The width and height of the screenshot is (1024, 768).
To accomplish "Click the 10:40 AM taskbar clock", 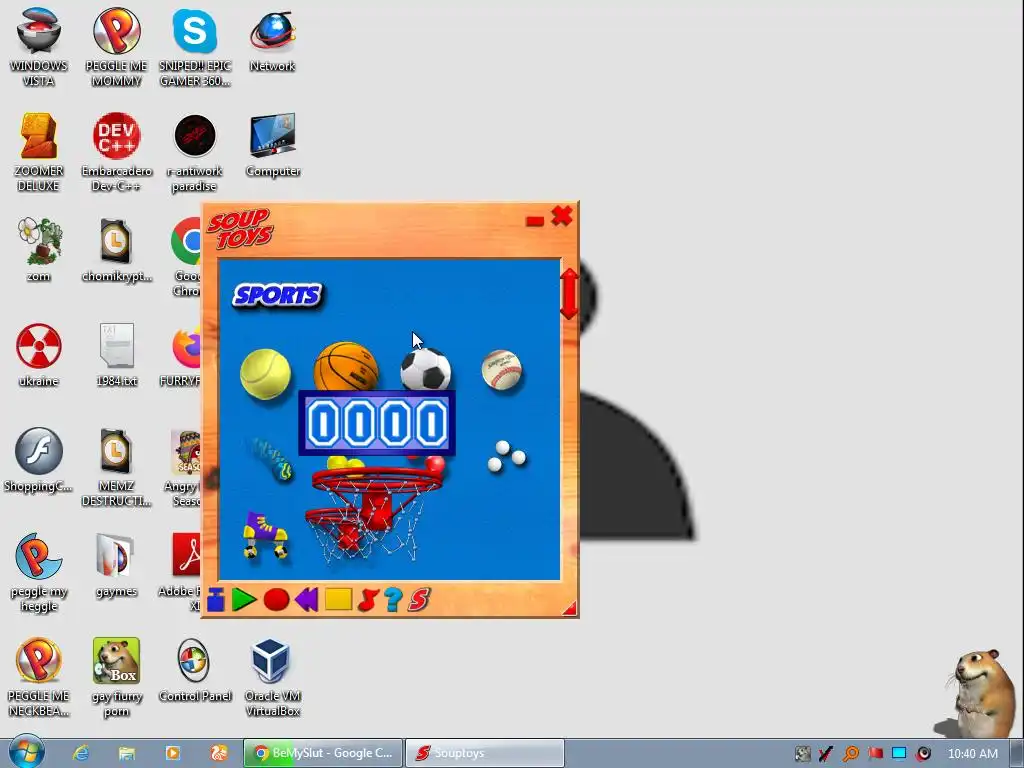I will pyautogui.click(x=972, y=754).
